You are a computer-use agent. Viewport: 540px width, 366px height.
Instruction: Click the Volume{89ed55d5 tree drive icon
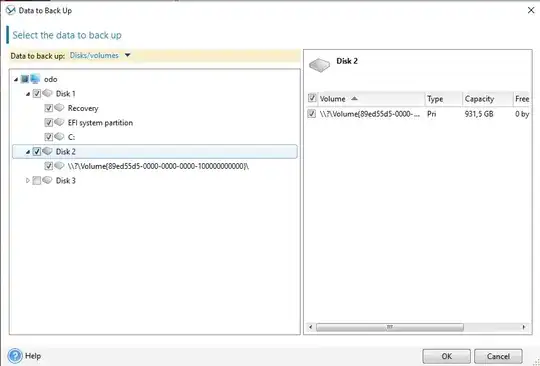59,166
